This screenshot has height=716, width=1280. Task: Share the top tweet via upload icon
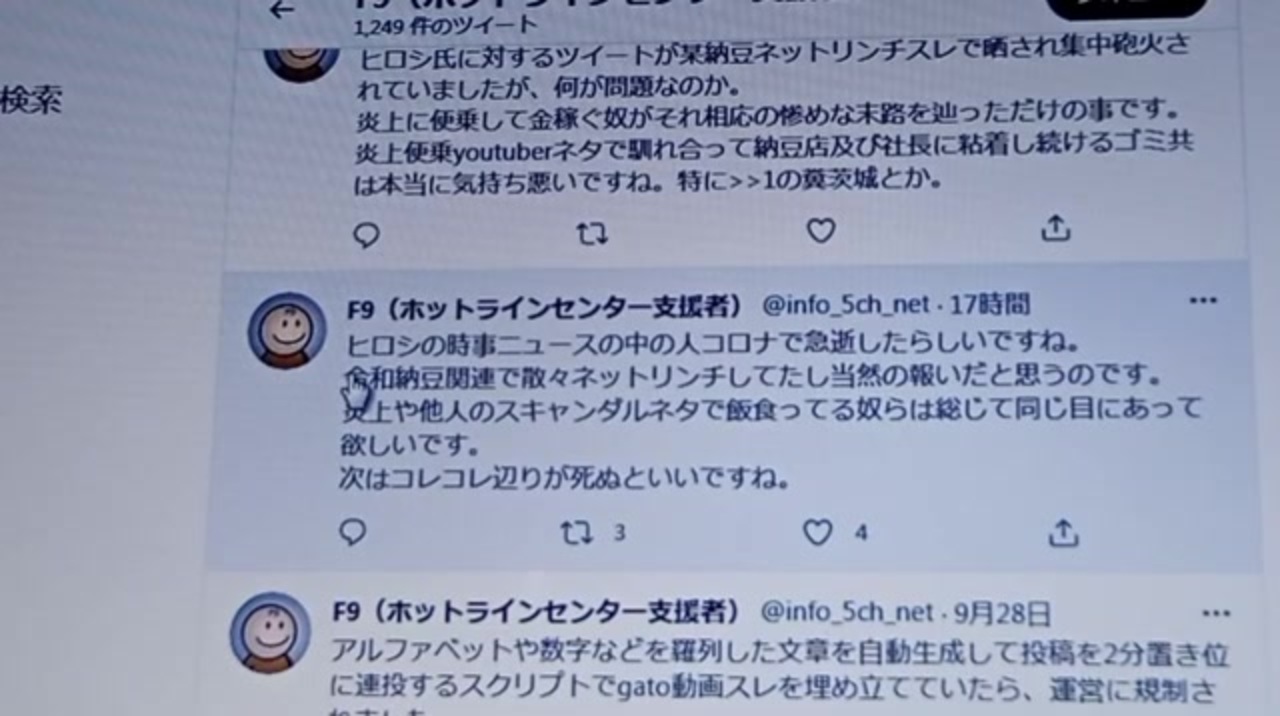[x=1056, y=229]
